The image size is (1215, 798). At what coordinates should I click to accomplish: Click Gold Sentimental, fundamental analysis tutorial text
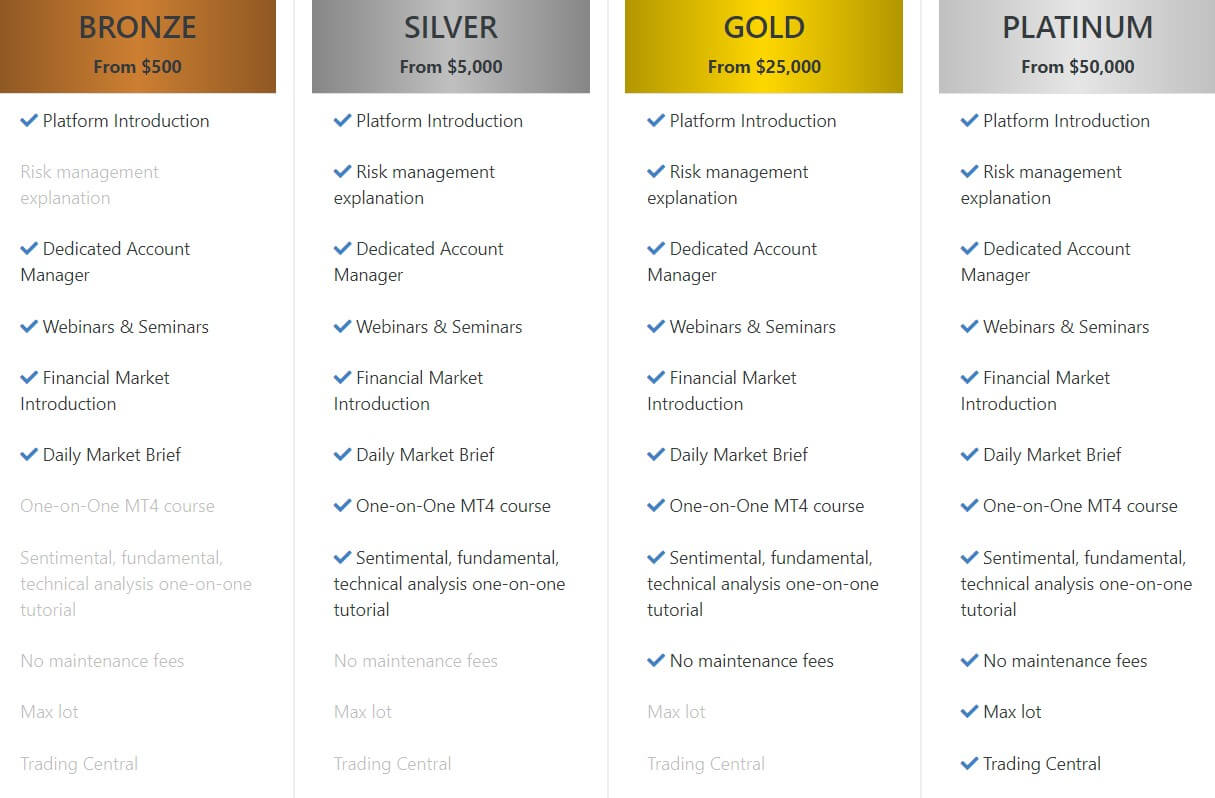[763, 584]
